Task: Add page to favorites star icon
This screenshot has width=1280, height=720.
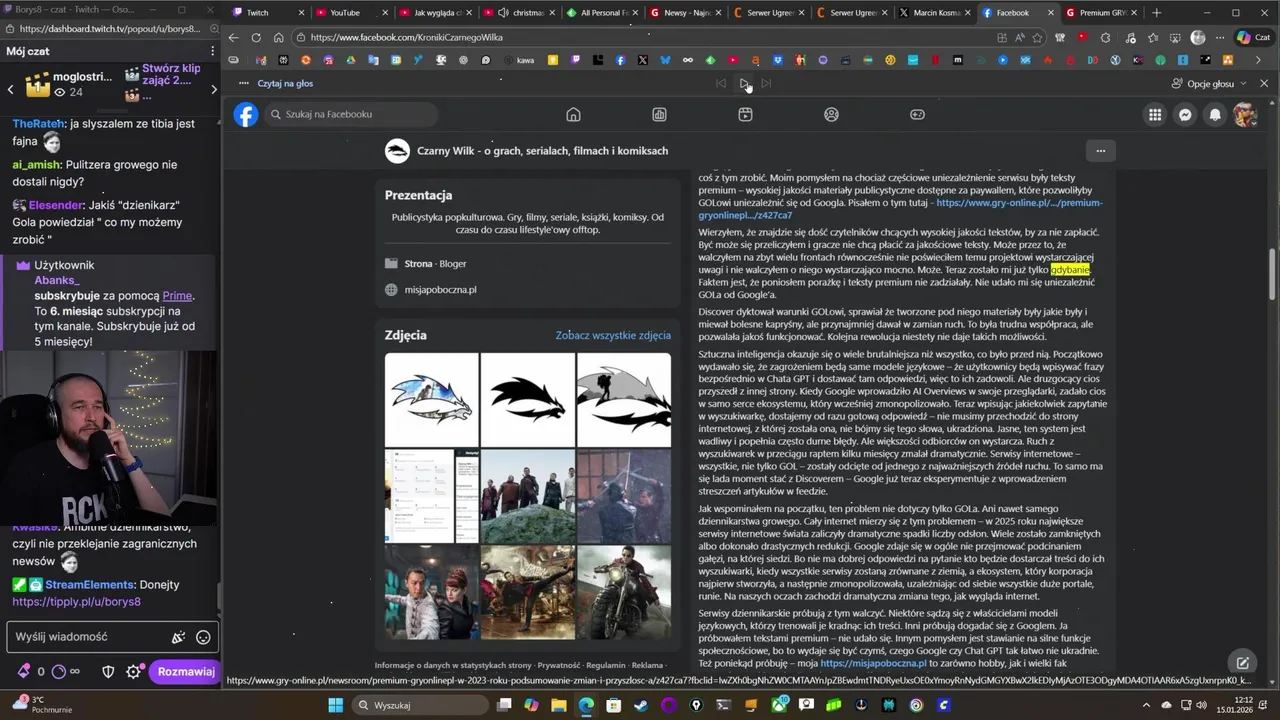Action: point(1037,37)
